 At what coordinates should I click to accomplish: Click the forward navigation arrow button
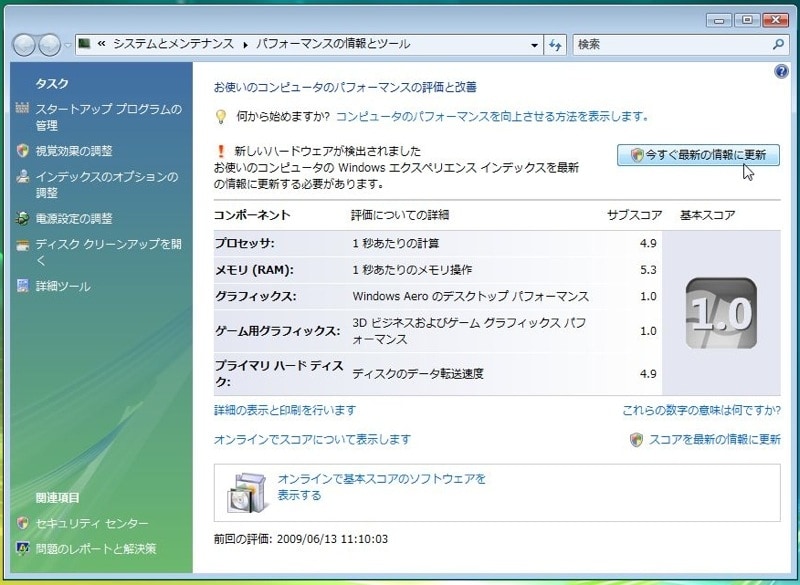[x=49, y=45]
